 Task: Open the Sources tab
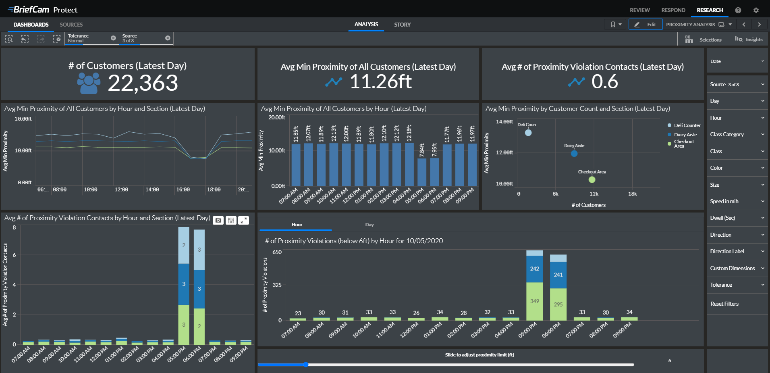pos(71,25)
